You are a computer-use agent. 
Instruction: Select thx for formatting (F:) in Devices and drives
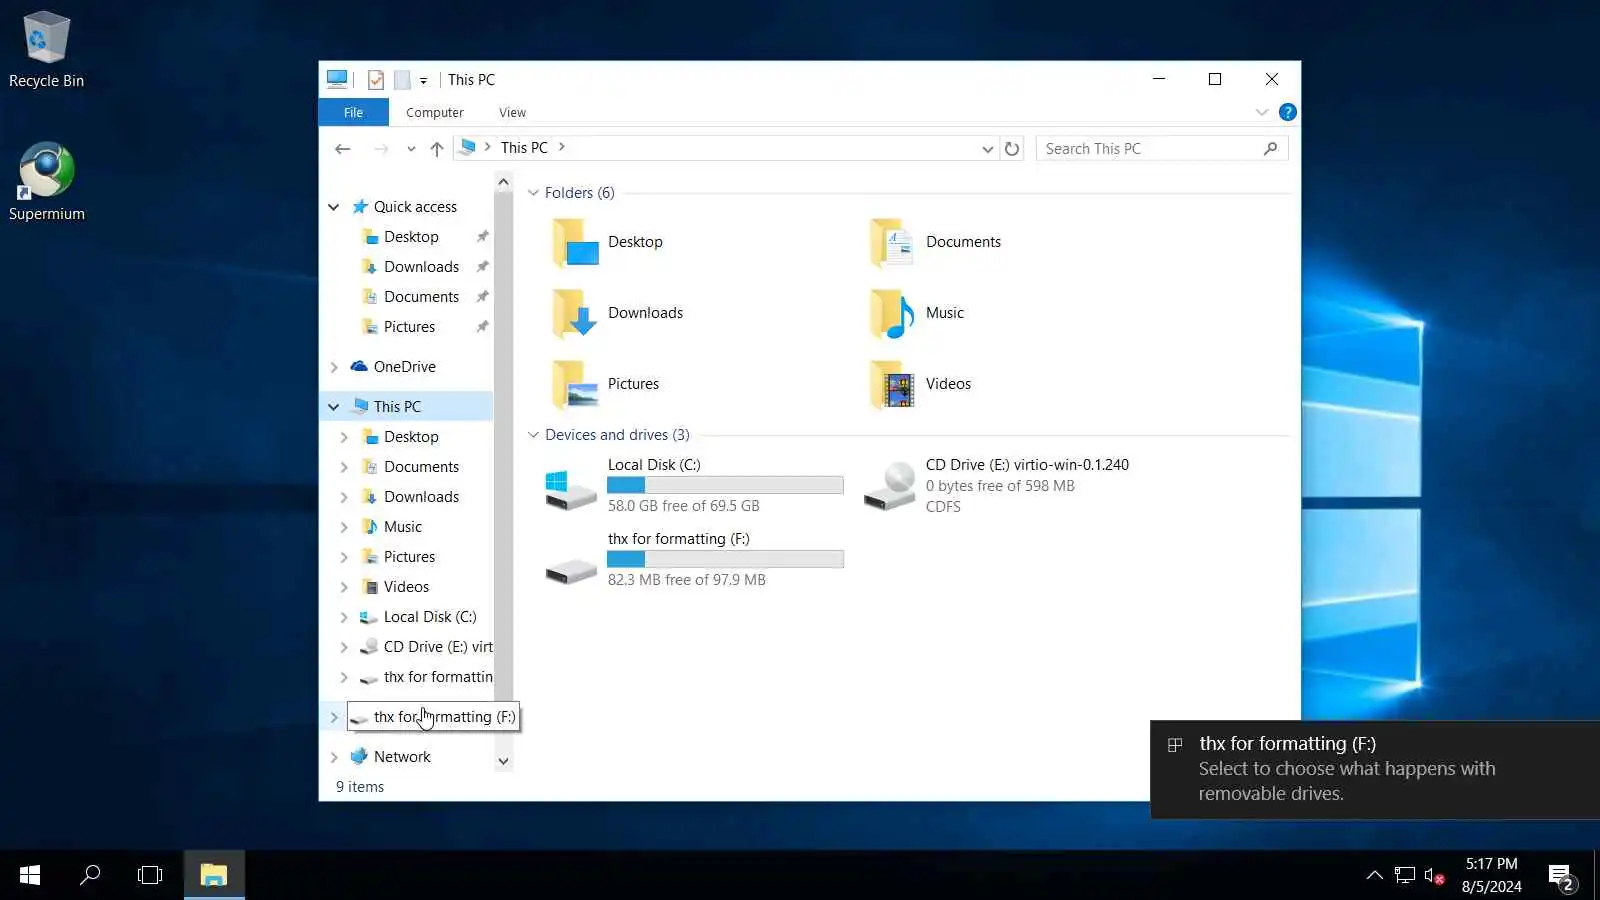pyautogui.click(x=694, y=559)
